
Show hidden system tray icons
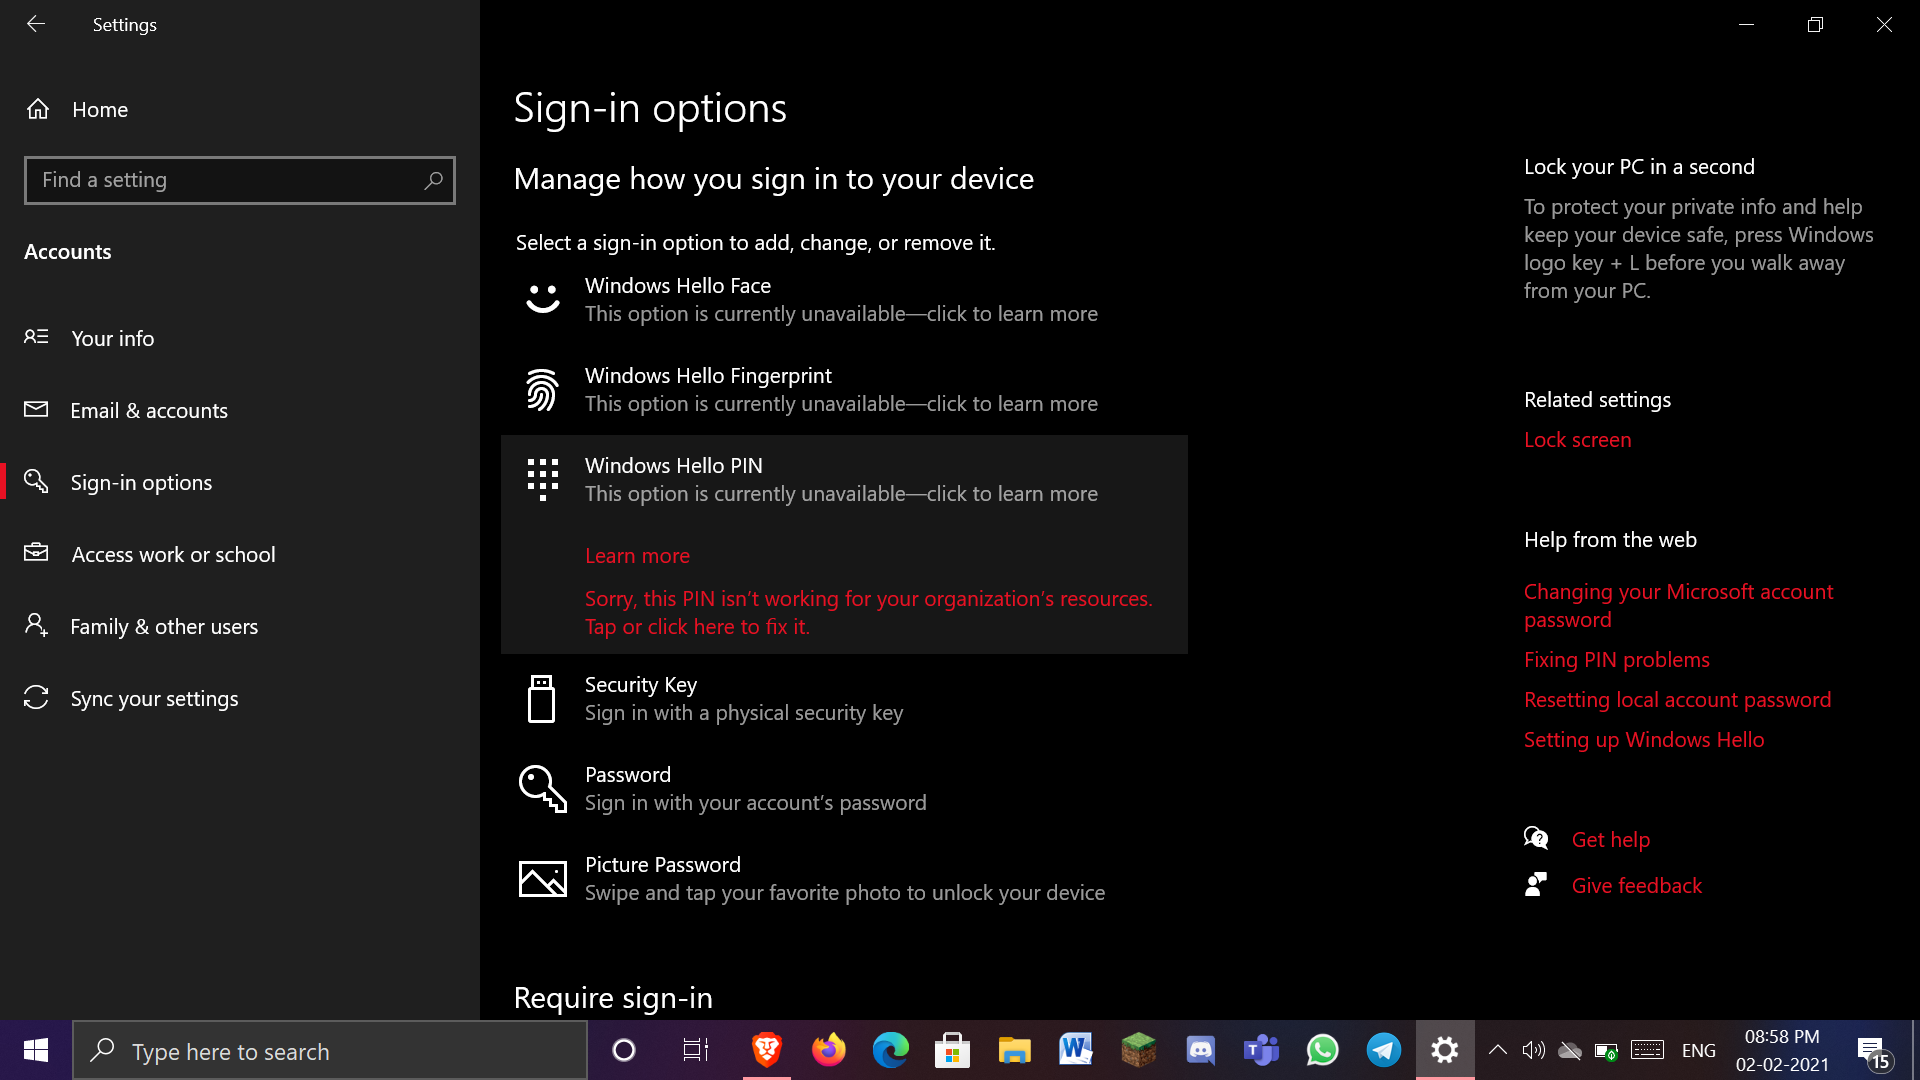tap(1497, 1050)
